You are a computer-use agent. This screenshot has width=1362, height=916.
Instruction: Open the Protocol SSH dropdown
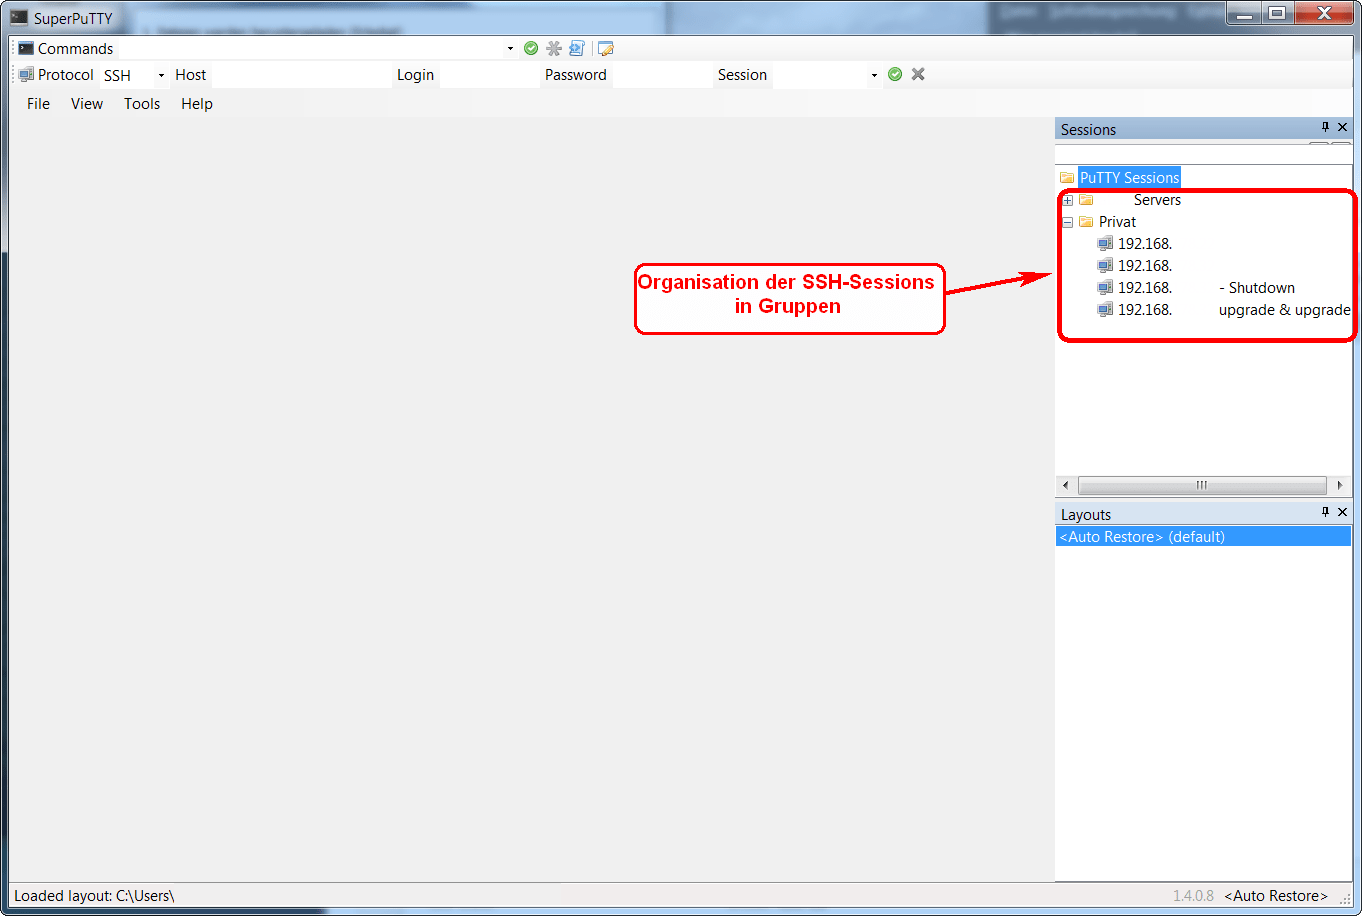click(161, 75)
